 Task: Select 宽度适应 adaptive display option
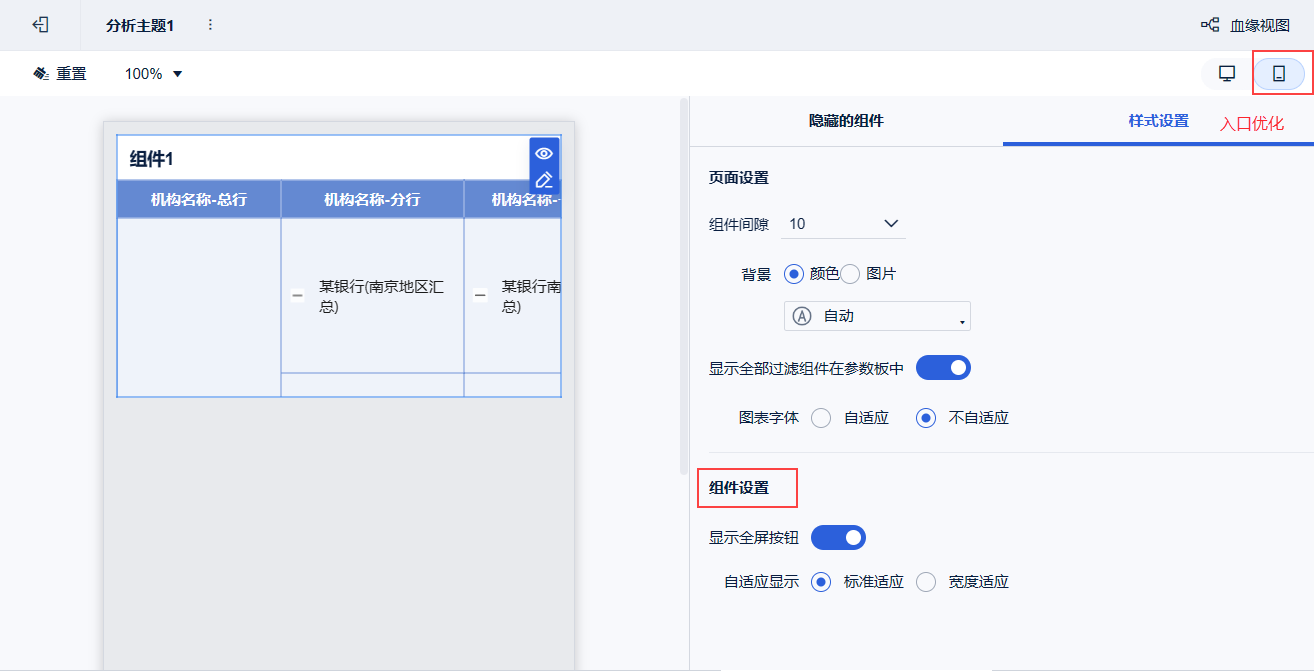pyautogui.click(x=926, y=582)
